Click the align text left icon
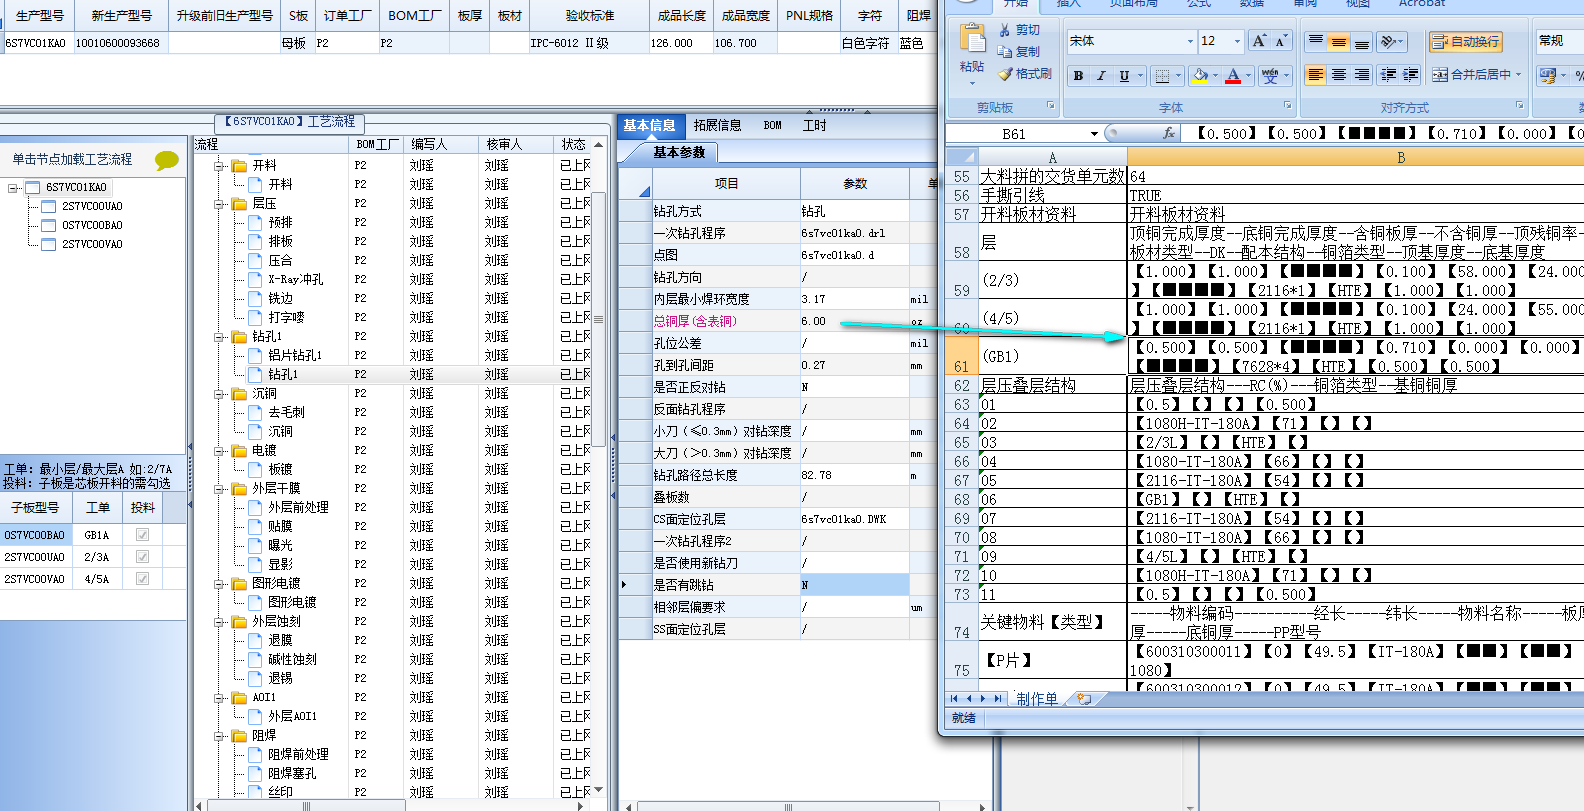 click(x=1316, y=75)
